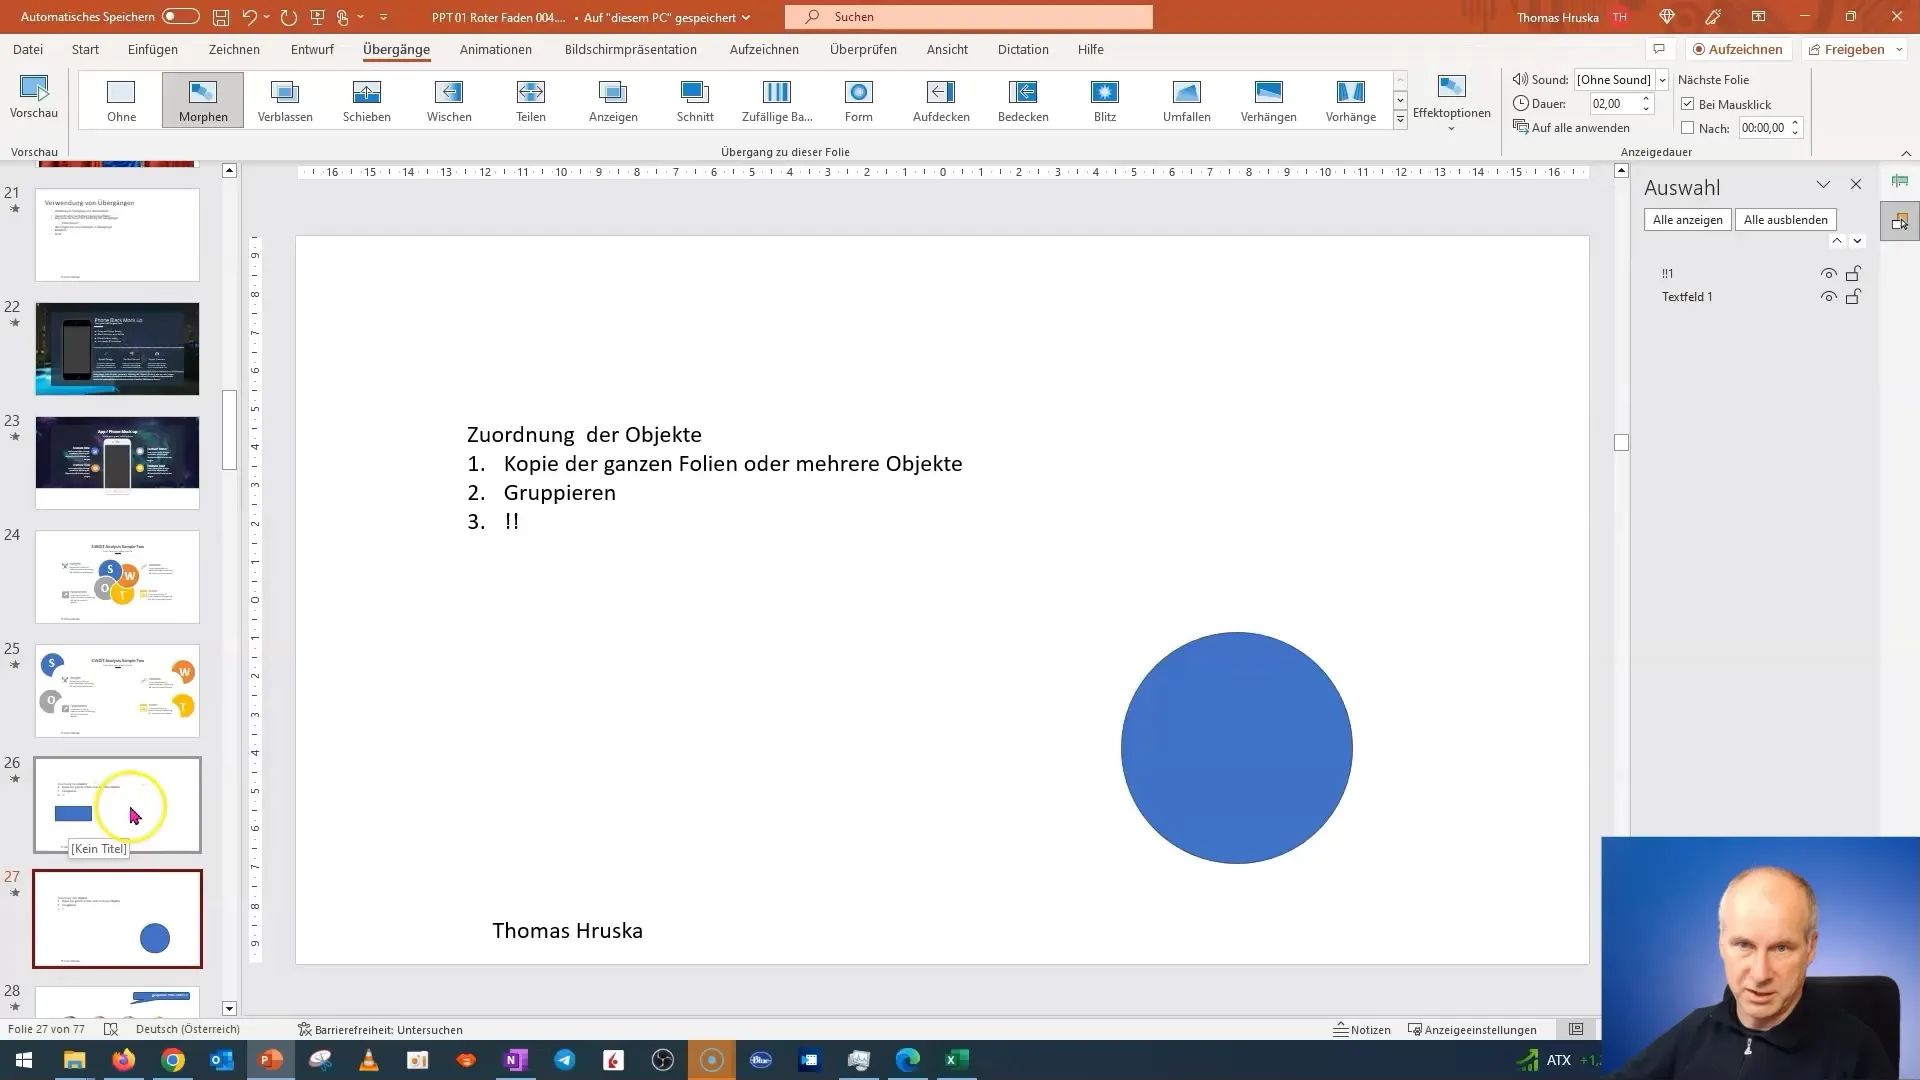Select the Morphen transition
The height and width of the screenshot is (1080, 1920).
(203, 100)
